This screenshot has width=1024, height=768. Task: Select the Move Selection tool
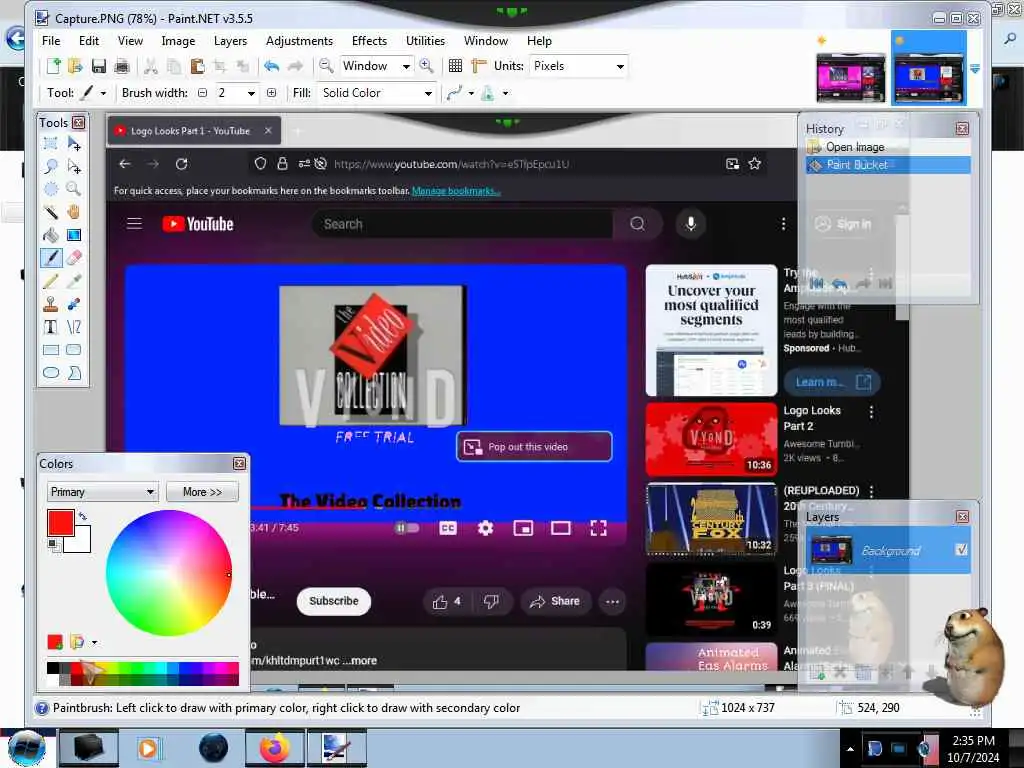(74, 167)
